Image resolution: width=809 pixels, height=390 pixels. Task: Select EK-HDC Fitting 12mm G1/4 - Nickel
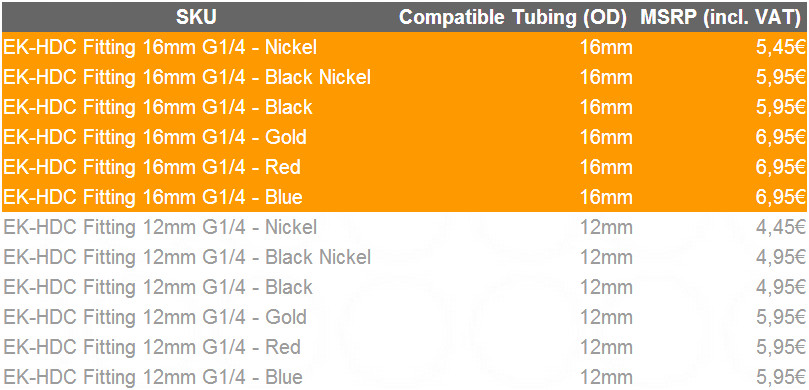pos(404,227)
